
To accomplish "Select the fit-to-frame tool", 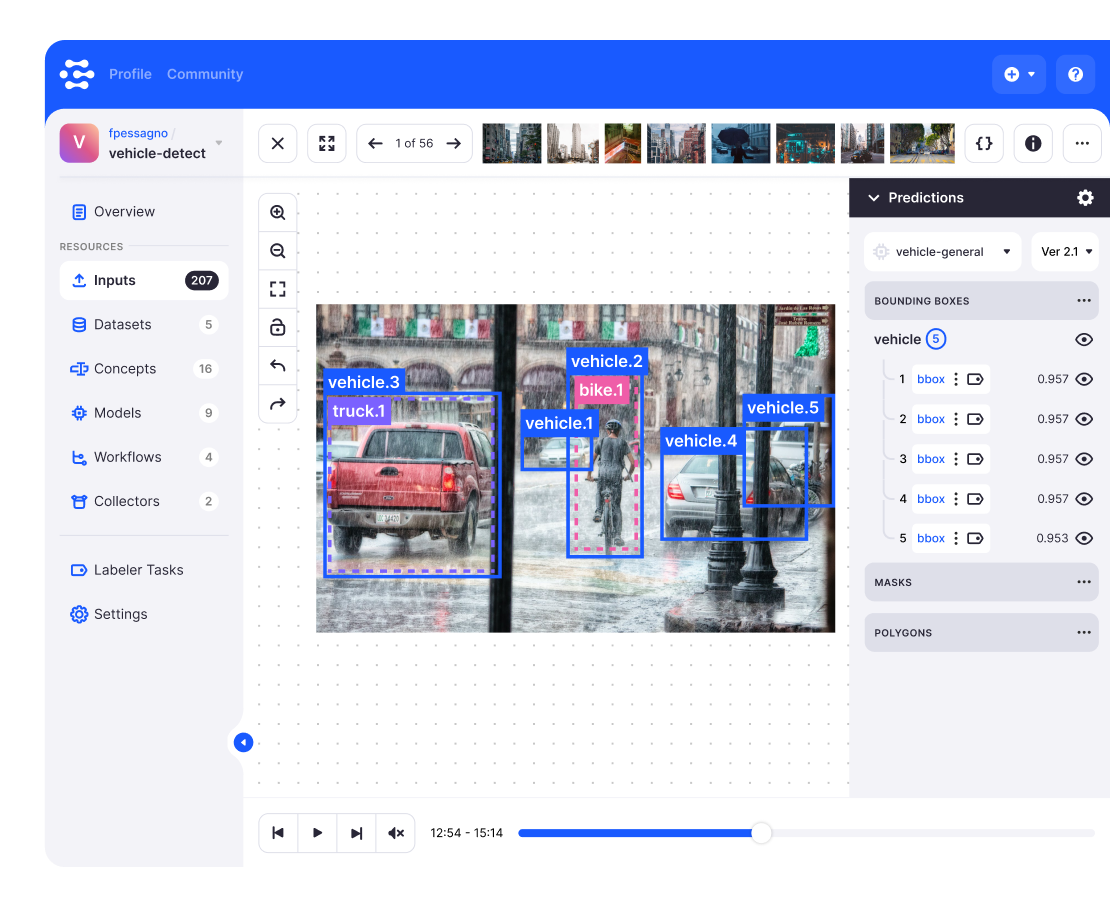I will (x=278, y=290).
